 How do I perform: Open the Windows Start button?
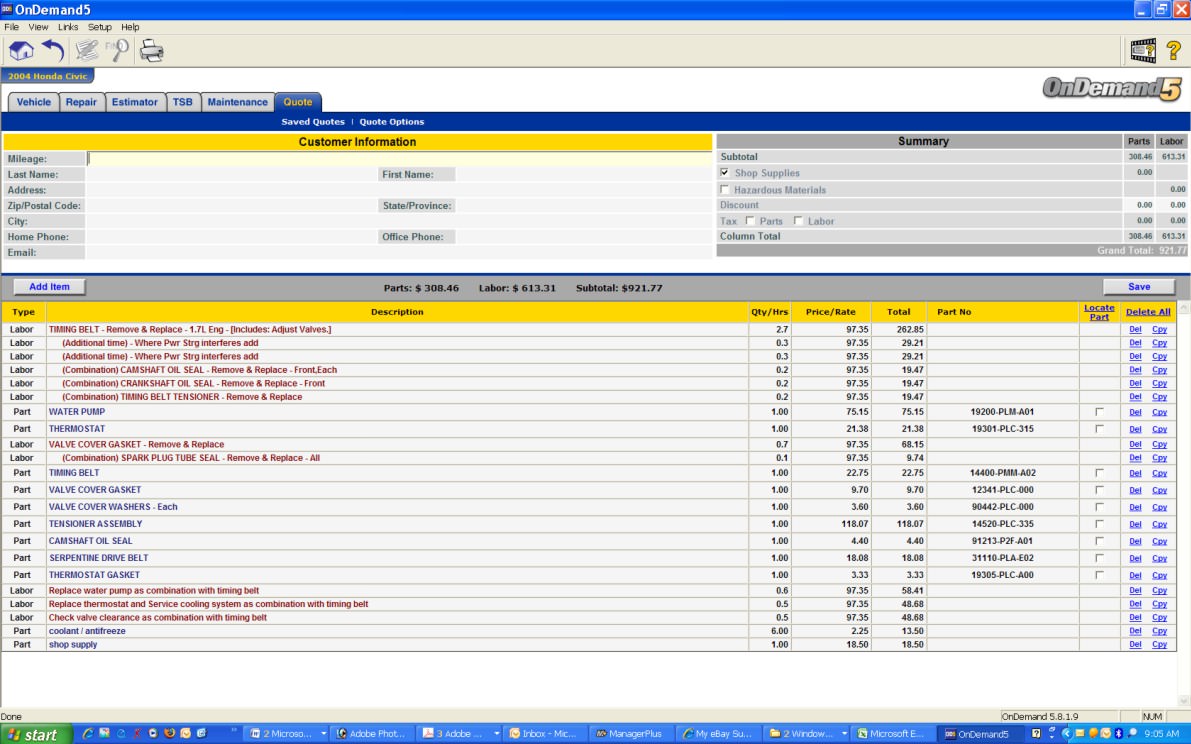[33, 734]
